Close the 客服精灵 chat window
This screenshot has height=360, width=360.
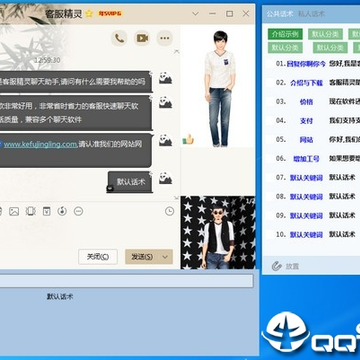(x=246, y=14)
